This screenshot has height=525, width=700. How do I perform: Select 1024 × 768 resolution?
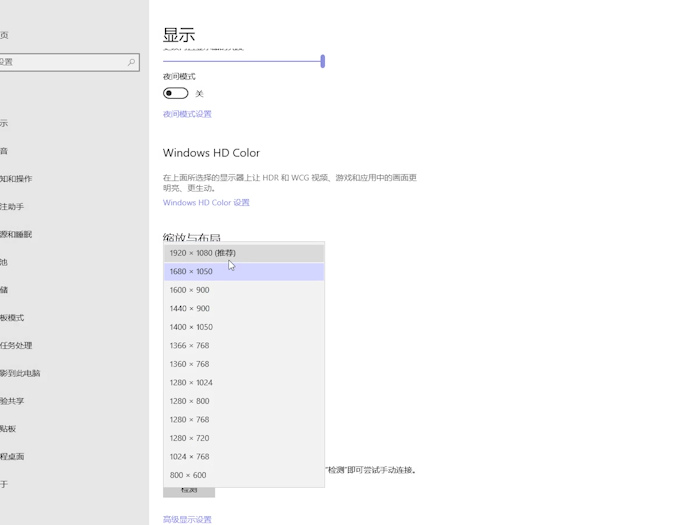point(244,457)
